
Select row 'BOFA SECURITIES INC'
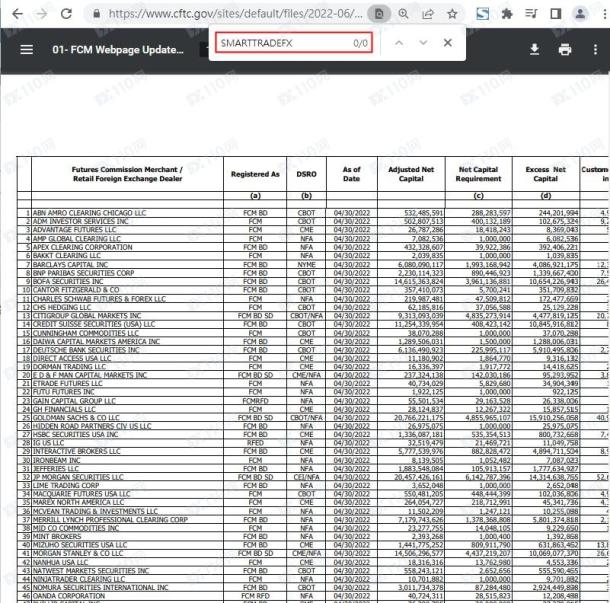click(312, 281)
